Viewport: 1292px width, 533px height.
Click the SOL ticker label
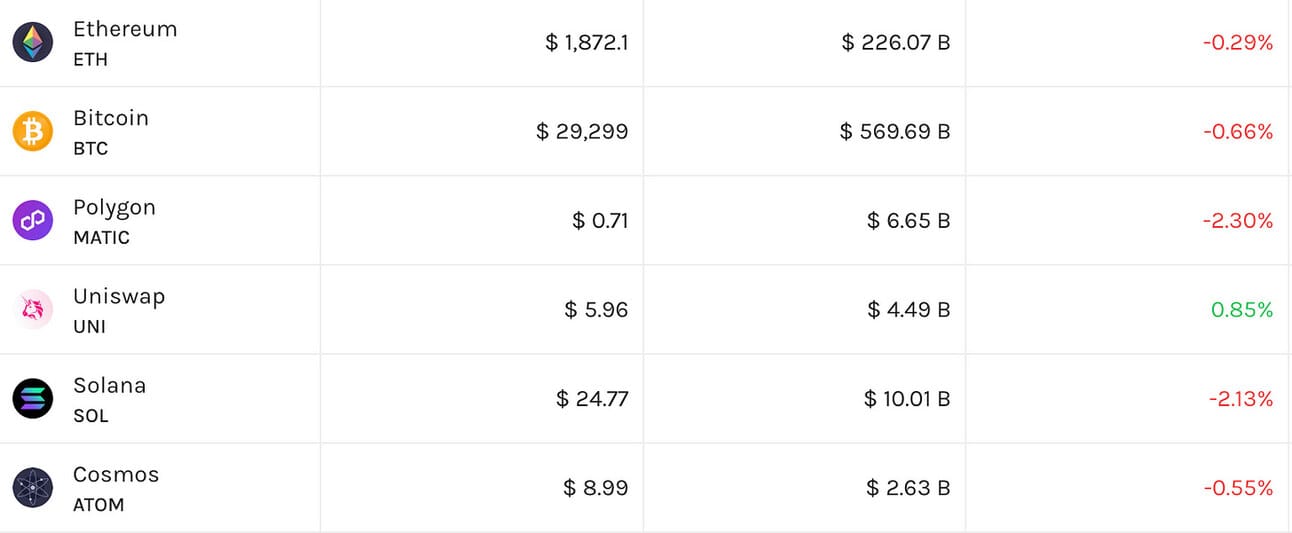point(90,416)
